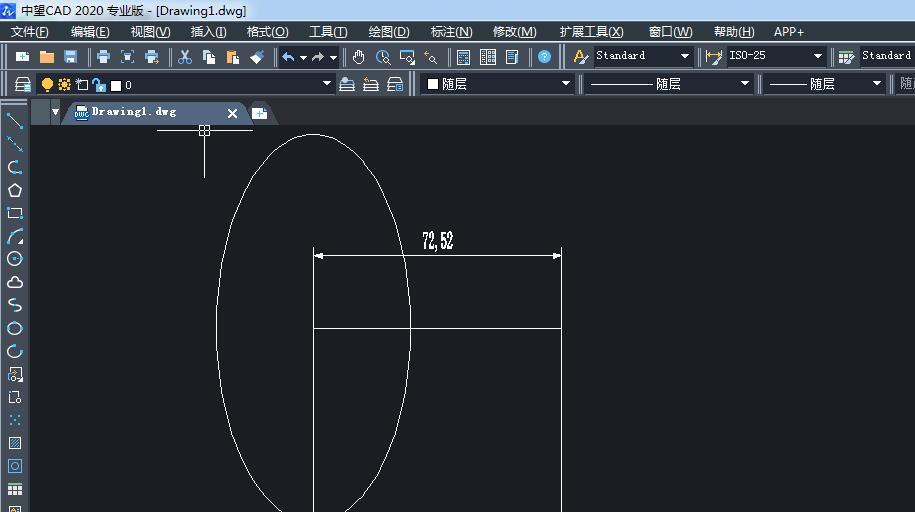The height and width of the screenshot is (512, 915).
Task: Select the Make Block tool
Action: (x=15, y=397)
